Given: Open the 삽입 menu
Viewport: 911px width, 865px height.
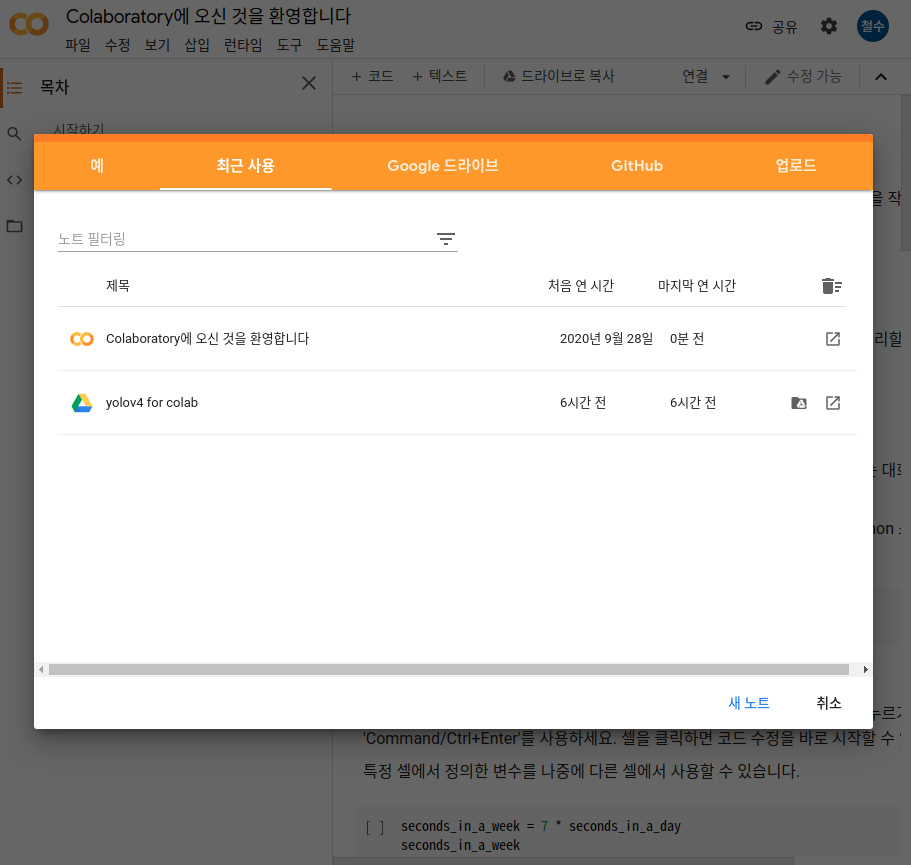Looking at the screenshot, I should tap(197, 45).
